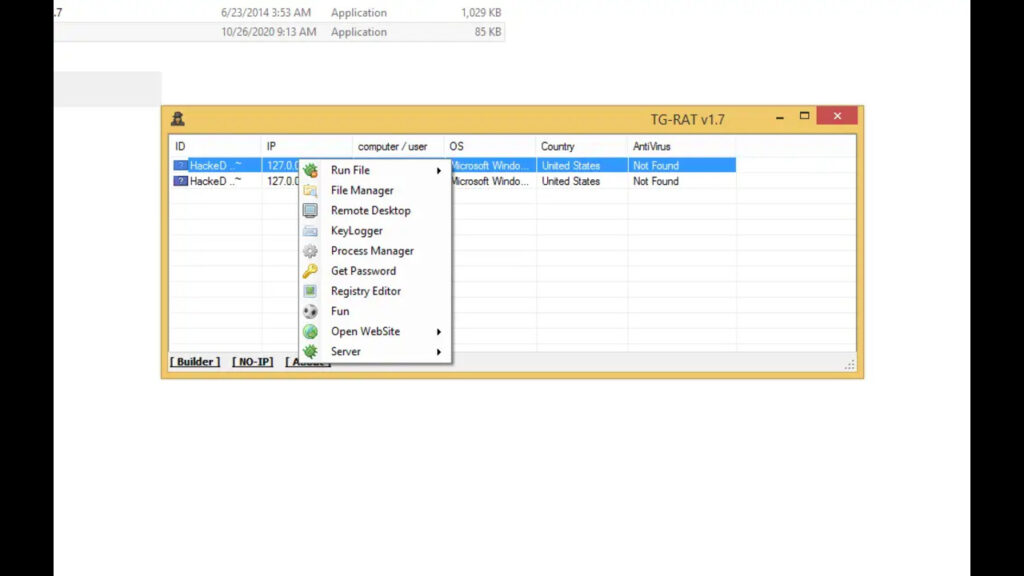The image size is (1024, 576).
Task: Click United States in the unselected row
Action: point(571,182)
